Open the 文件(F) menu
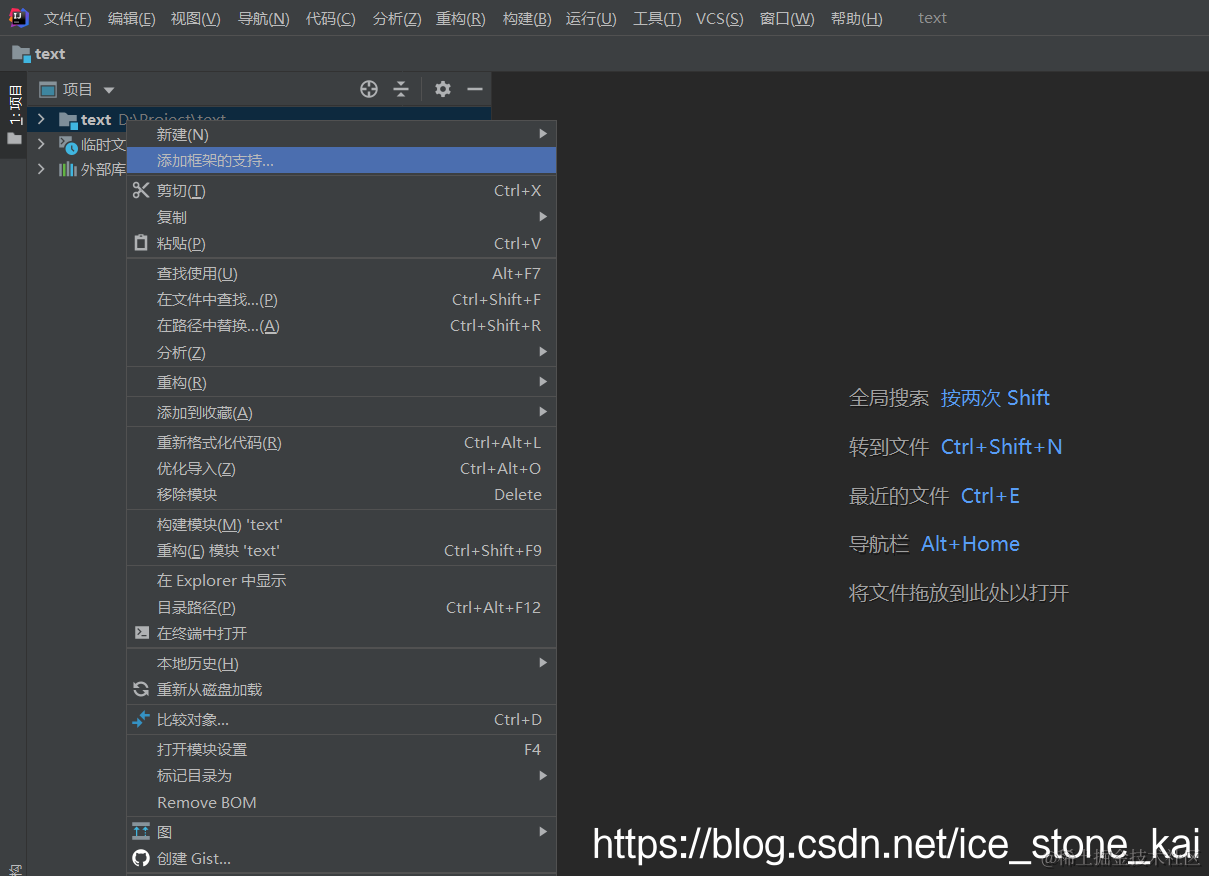The image size is (1209, 876). 68,18
